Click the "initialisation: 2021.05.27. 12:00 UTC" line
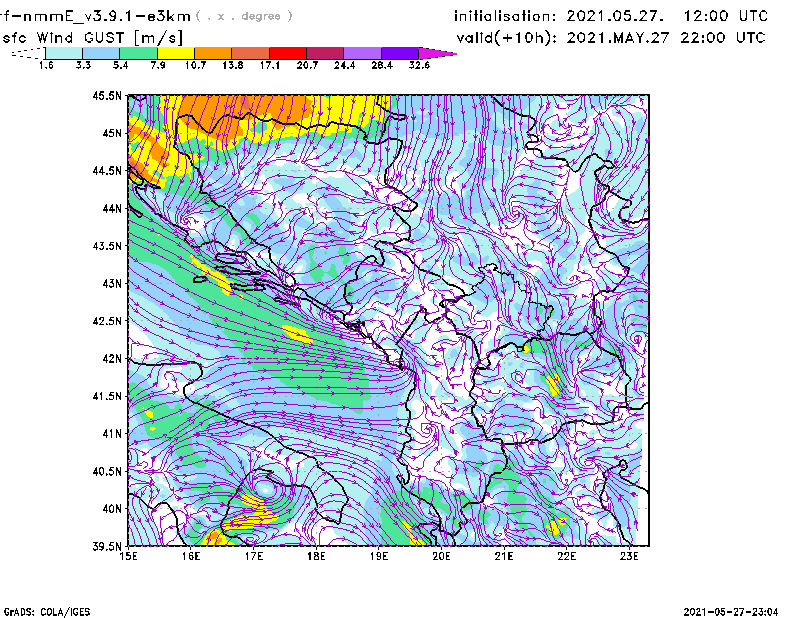Image resolution: width=800 pixels, height=618 pixels. 611,16
